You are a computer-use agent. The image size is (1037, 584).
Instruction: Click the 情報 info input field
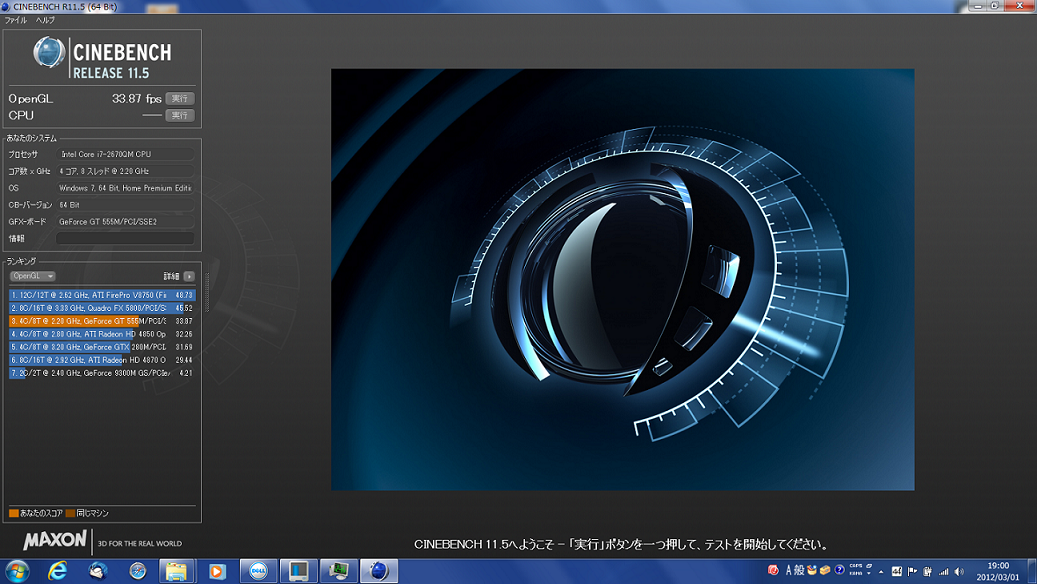tap(125, 238)
